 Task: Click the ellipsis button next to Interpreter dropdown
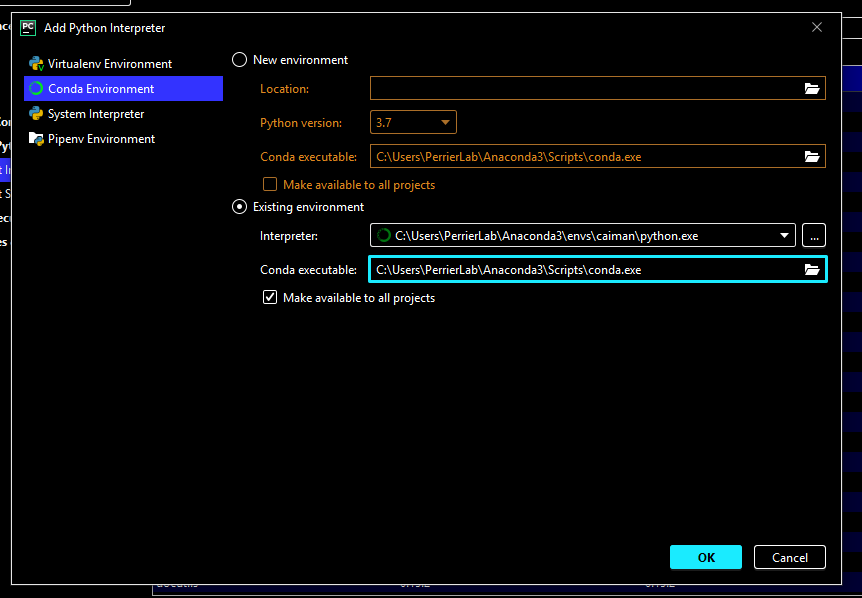coord(813,235)
